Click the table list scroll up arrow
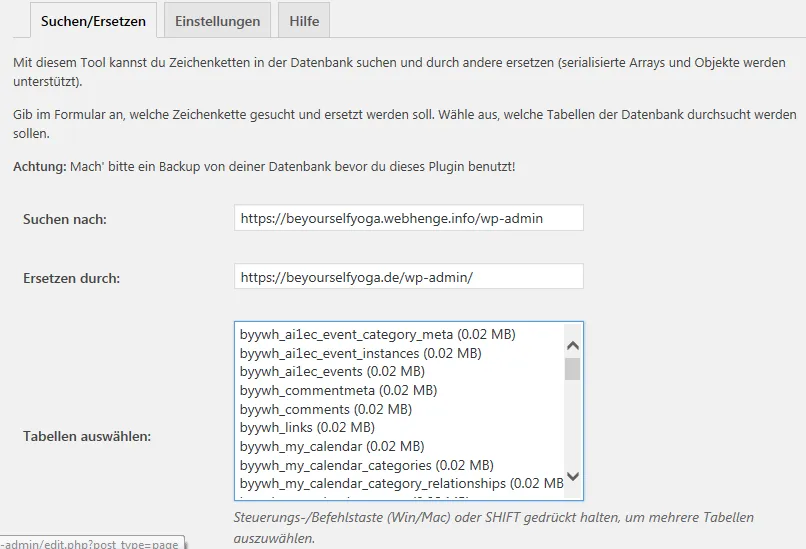This screenshot has height=549, width=806. [x=573, y=346]
